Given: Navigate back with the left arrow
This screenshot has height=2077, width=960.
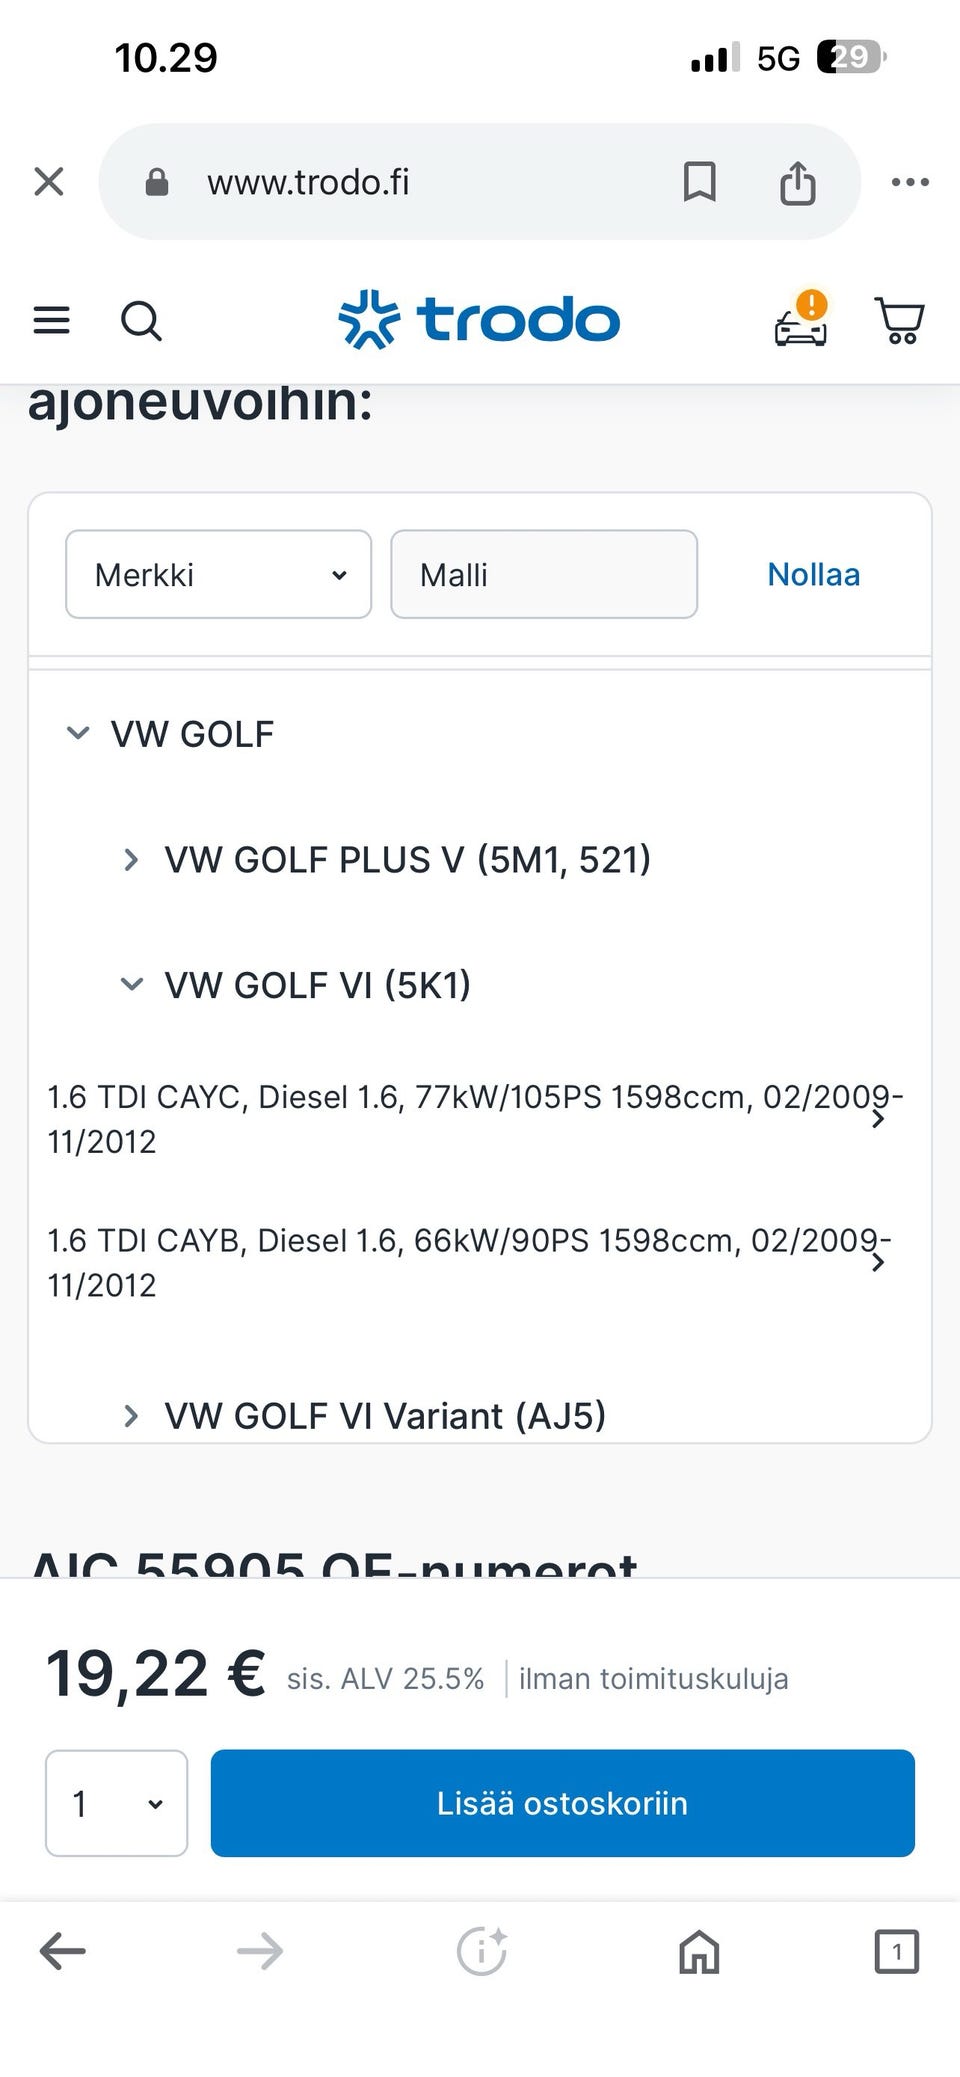Looking at the screenshot, I should [x=62, y=1951].
